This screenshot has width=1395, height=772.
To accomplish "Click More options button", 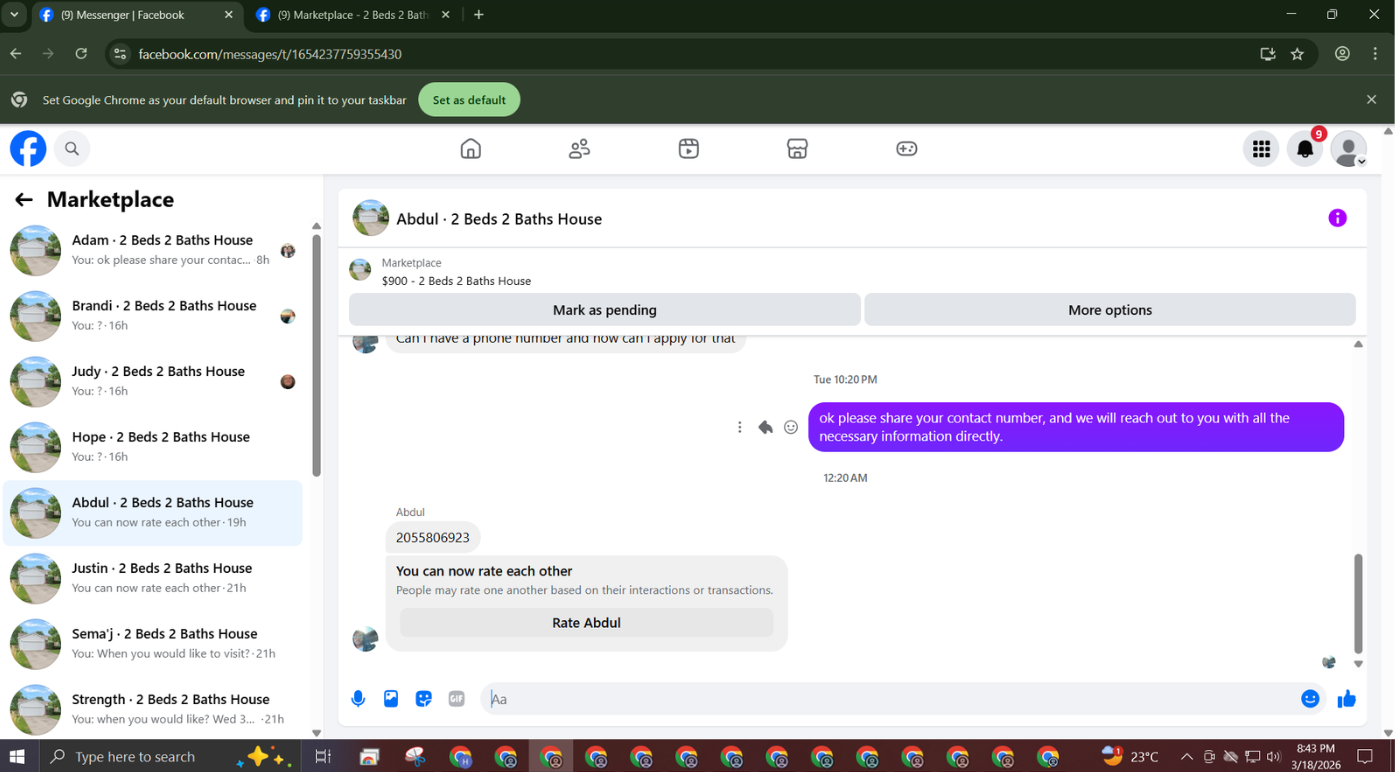I will 1110,310.
